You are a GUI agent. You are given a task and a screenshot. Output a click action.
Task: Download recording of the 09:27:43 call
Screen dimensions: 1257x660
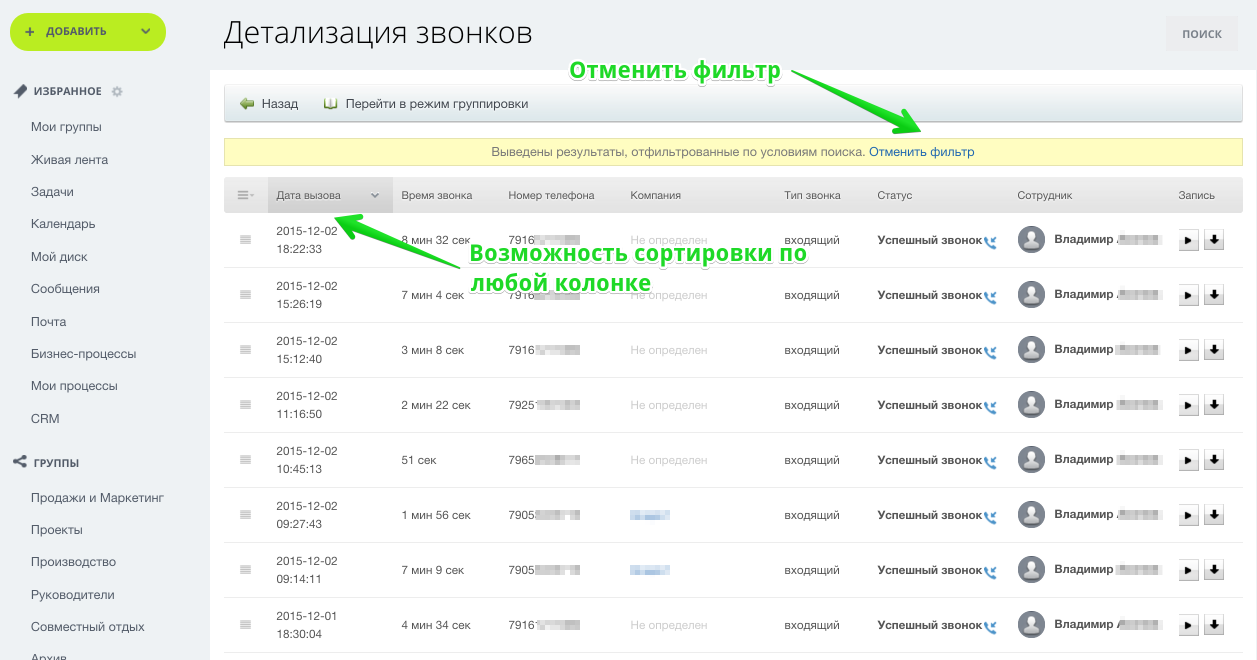click(1214, 515)
